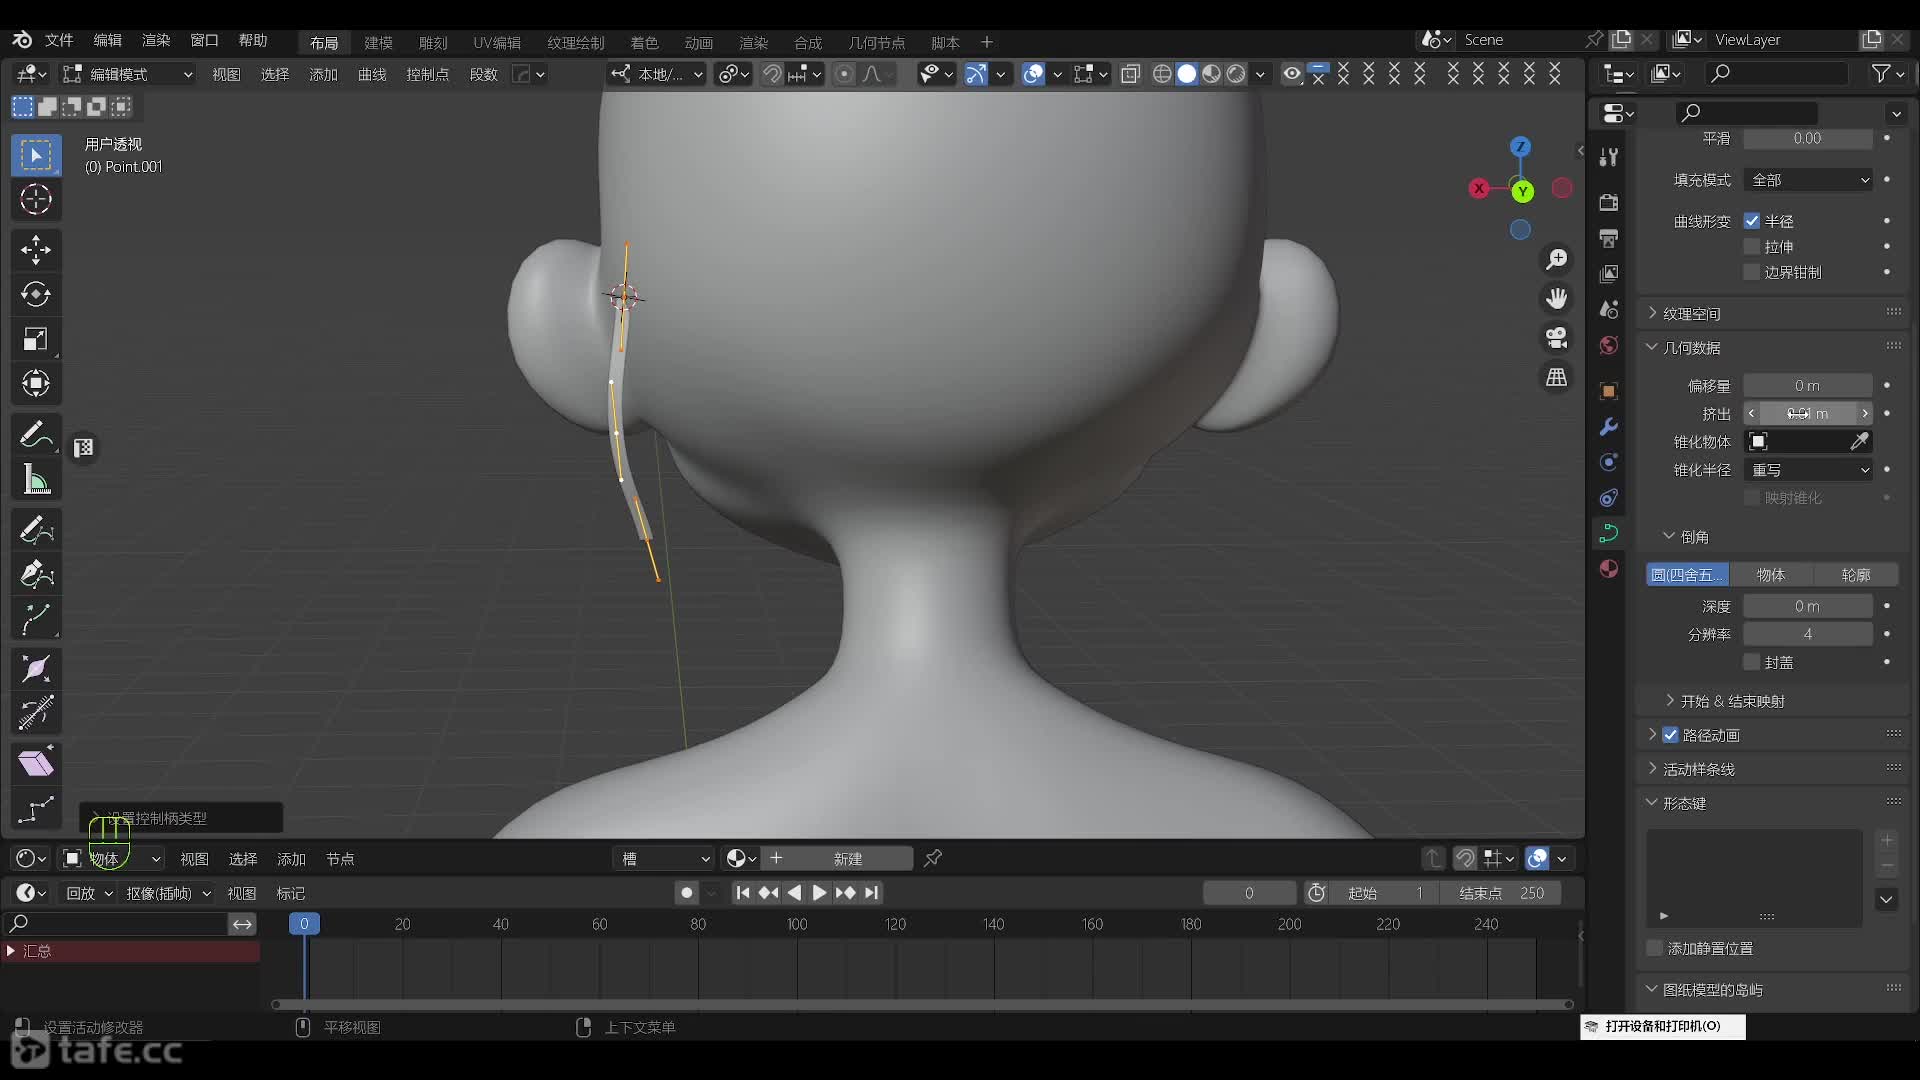The image size is (1920, 1080).
Task: Open the Material properties tab
Action: point(1609,569)
